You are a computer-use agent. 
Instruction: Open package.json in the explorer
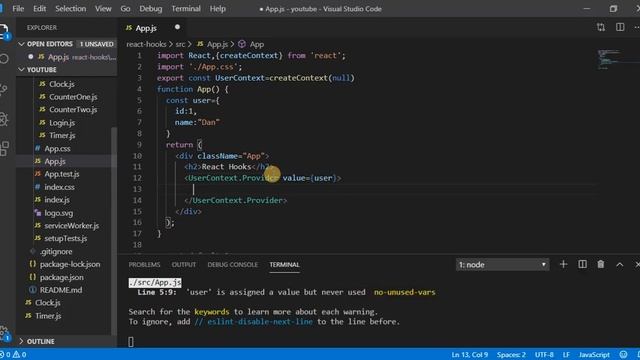tap(61, 277)
